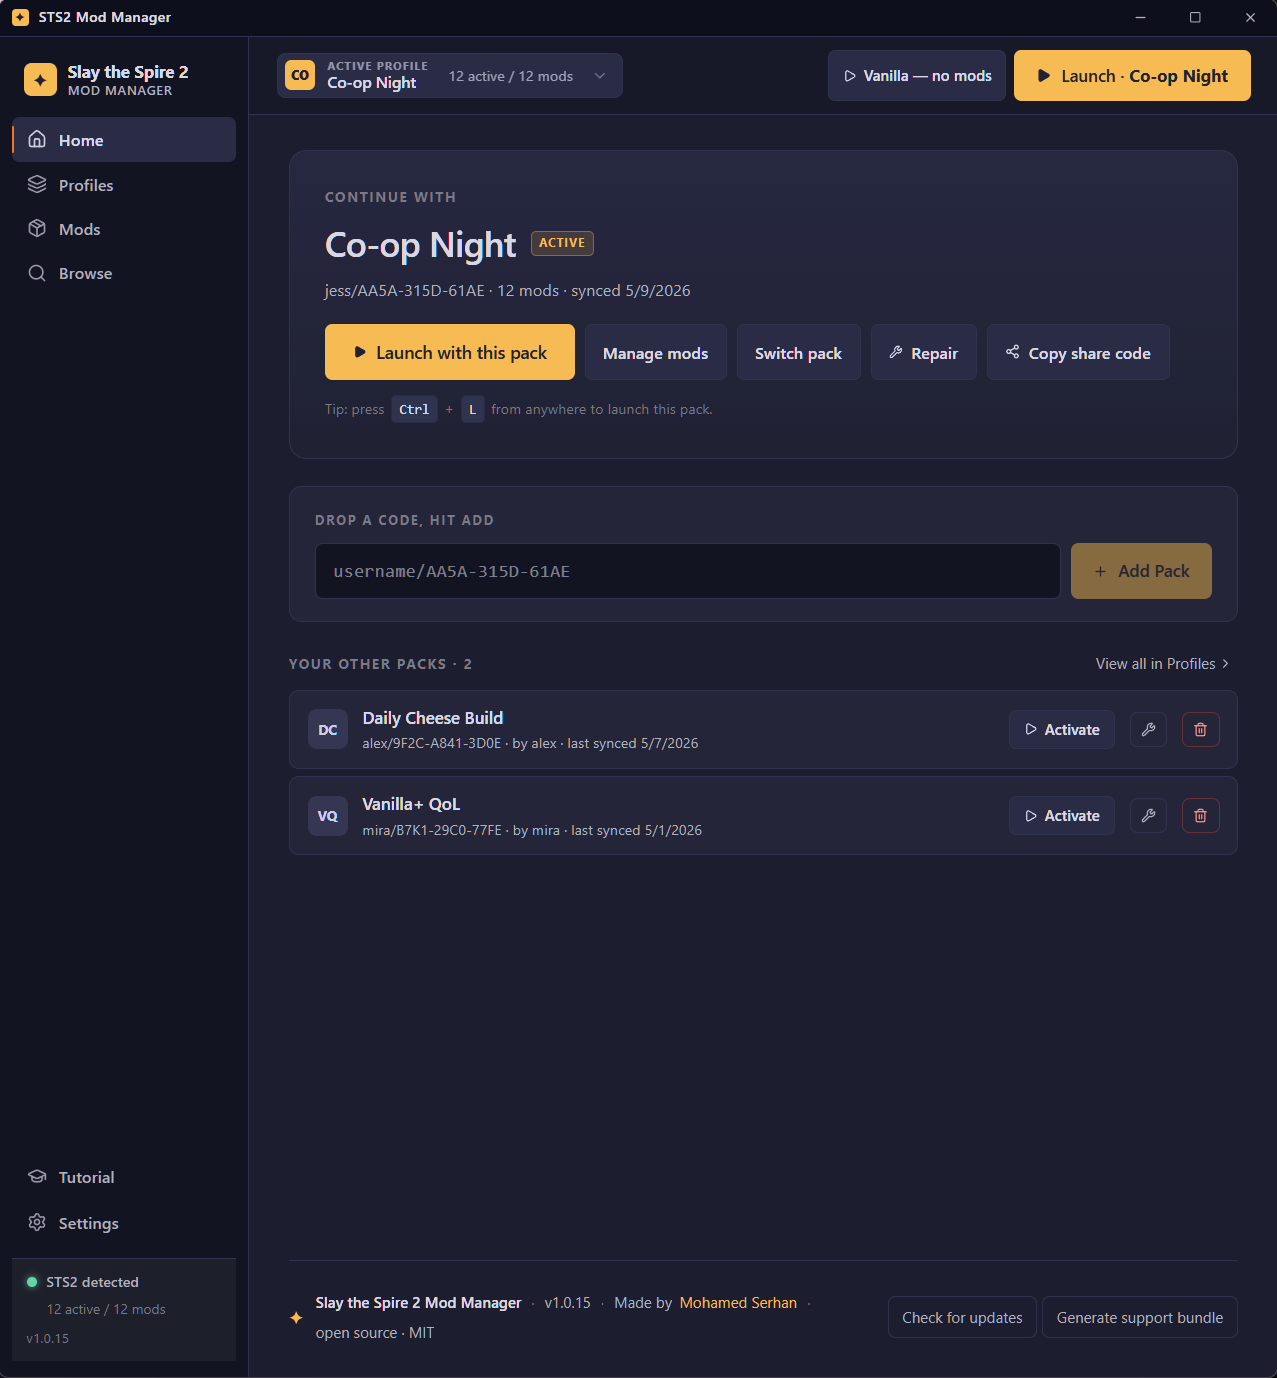Viewport: 1277px width, 1378px height.
Task: Close the STS2 Mod Manager window
Action: [x=1250, y=17]
